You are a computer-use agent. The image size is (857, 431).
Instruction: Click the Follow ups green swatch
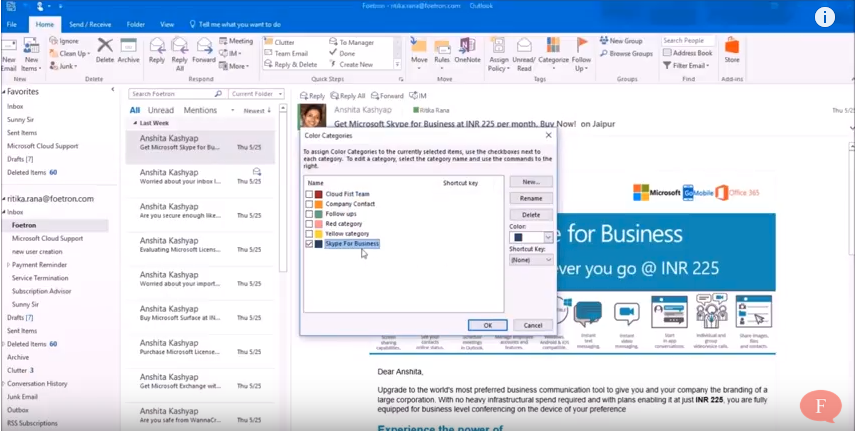click(319, 214)
